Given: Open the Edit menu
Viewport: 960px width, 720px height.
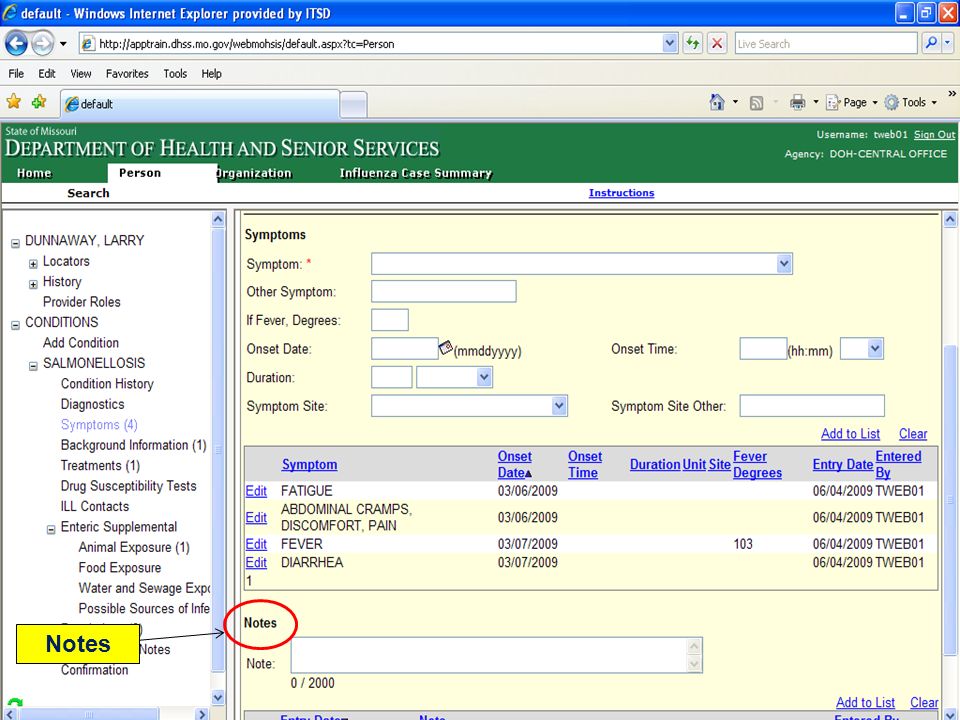Looking at the screenshot, I should click(47, 73).
